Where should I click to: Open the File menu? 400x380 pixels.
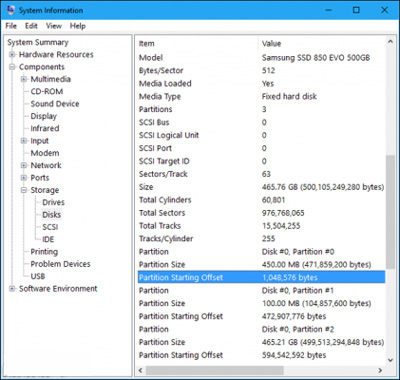point(11,26)
